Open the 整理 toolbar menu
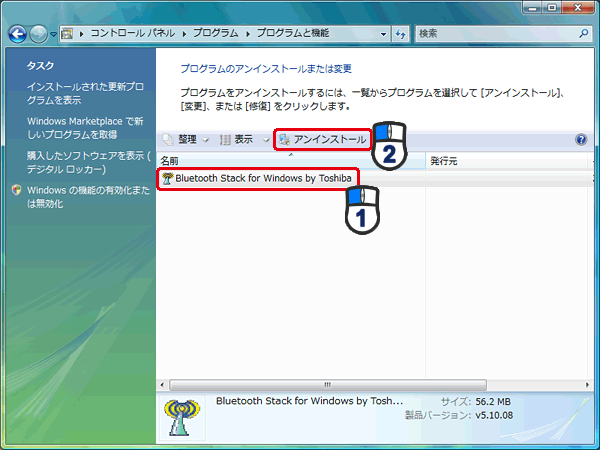The width and height of the screenshot is (600, 450). point(187,140)
